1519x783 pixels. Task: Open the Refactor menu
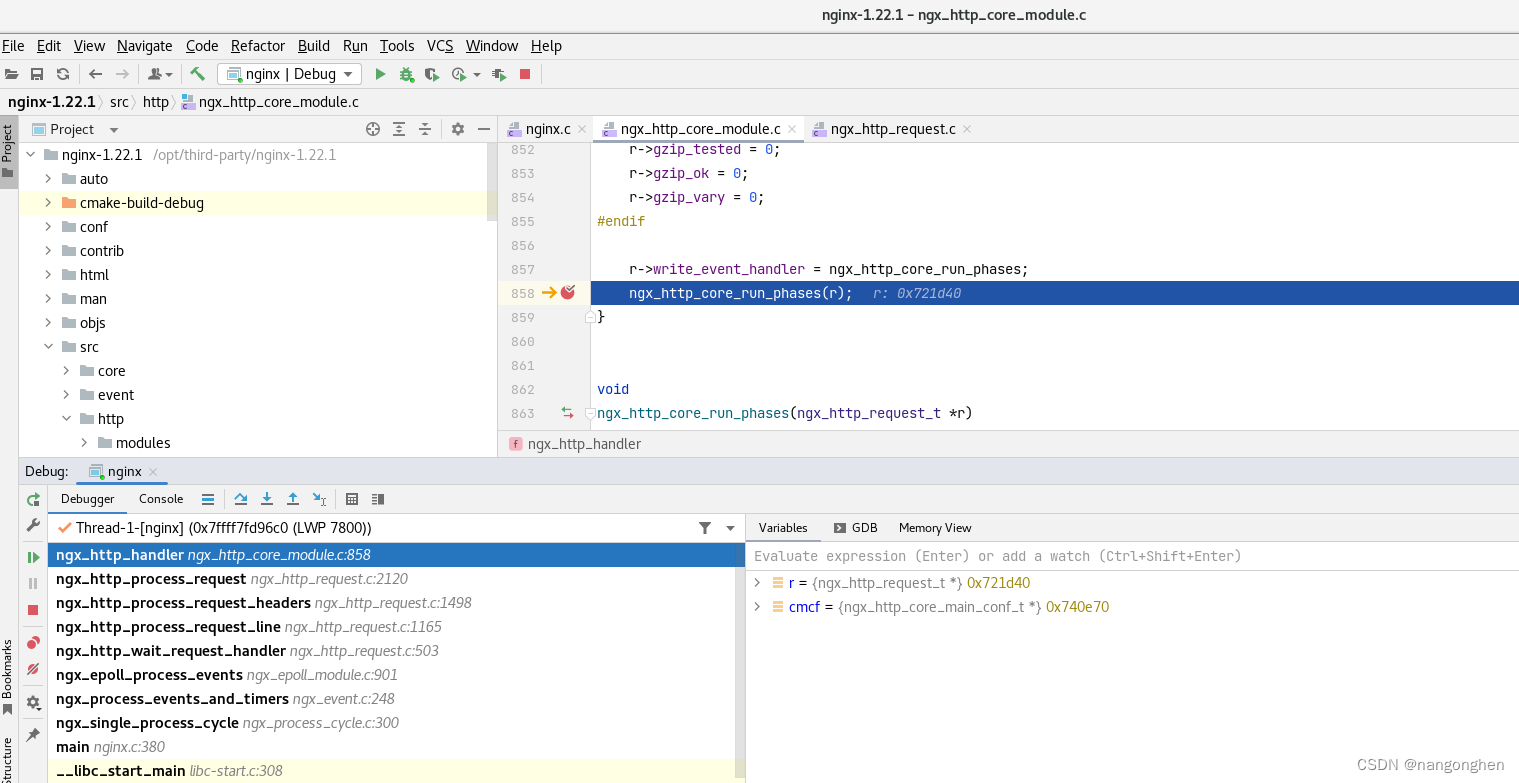tap(258, 46)
